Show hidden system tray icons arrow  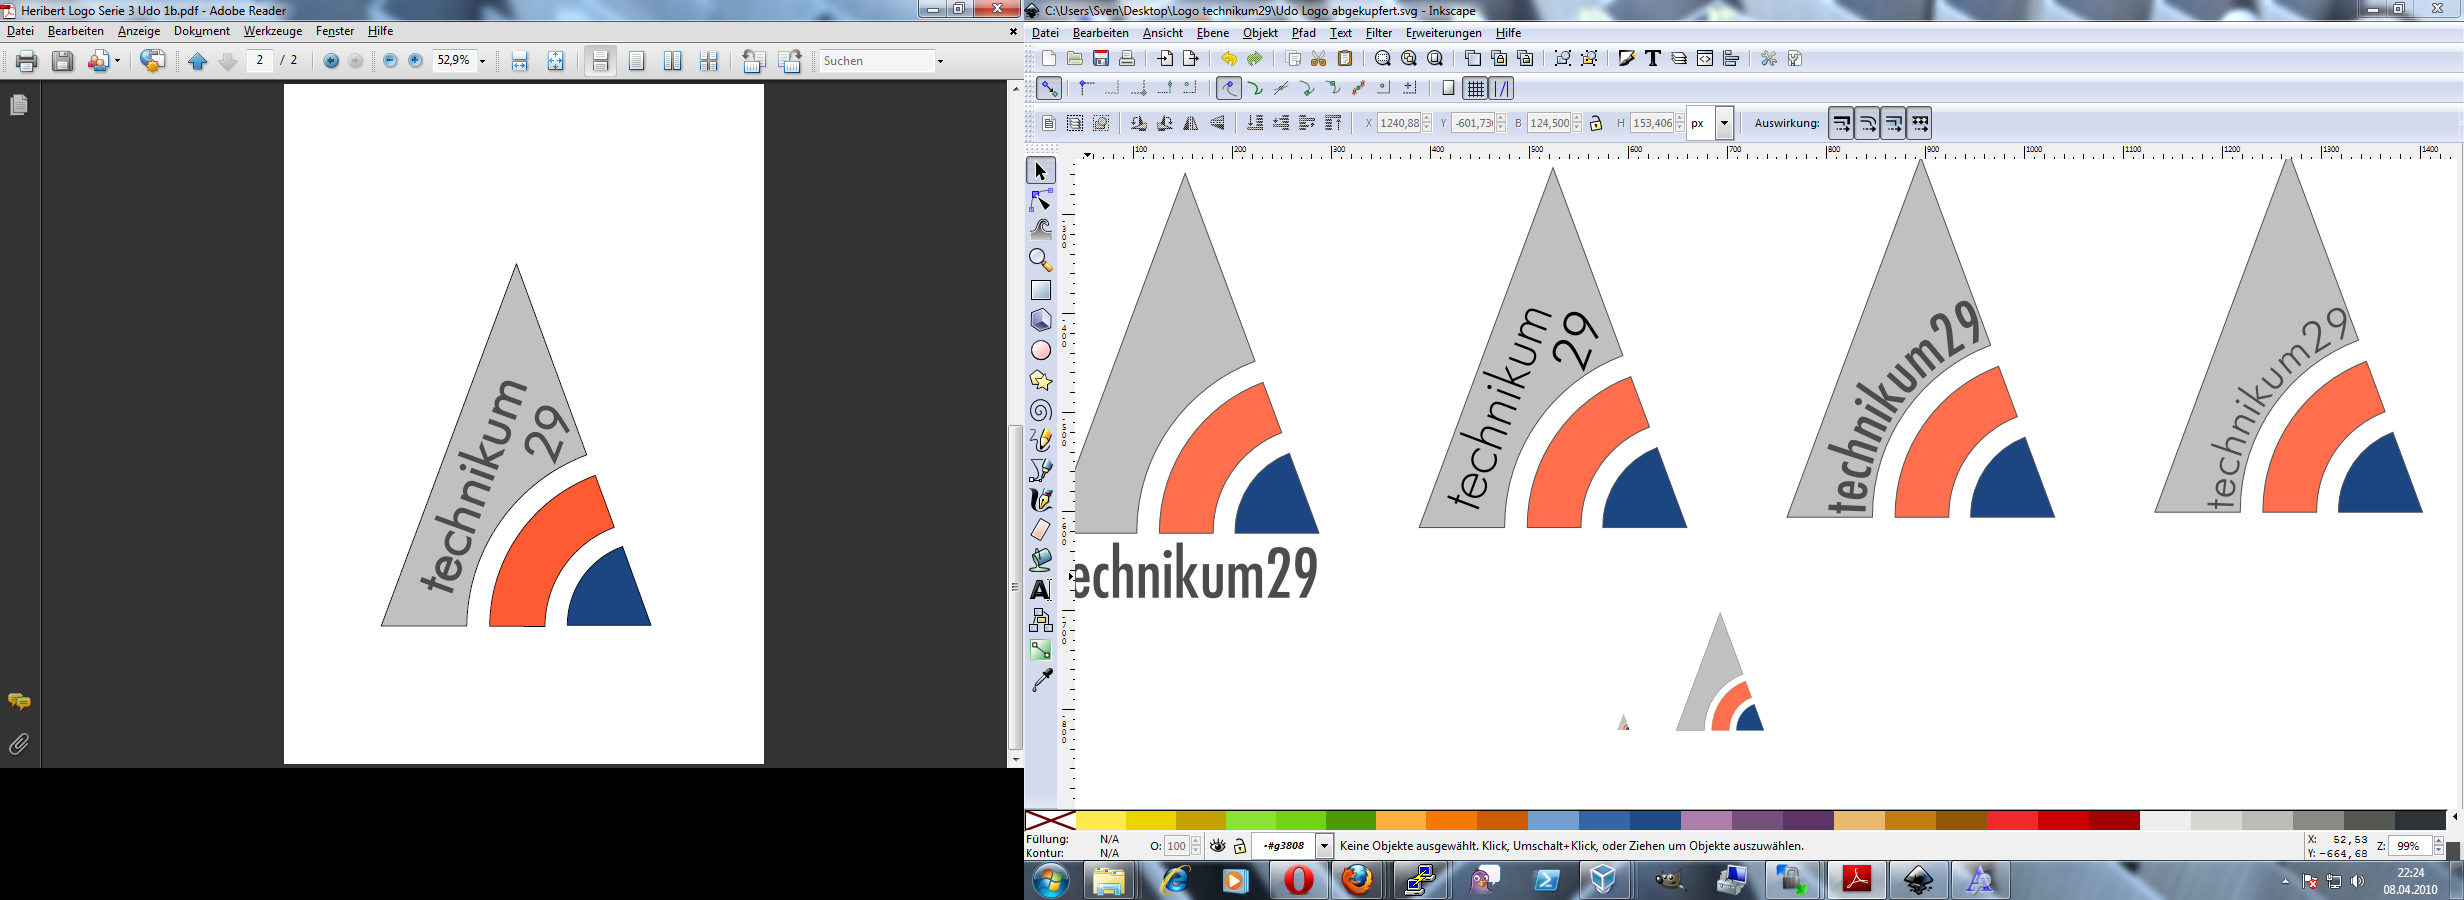click(x=2285, y=881)
